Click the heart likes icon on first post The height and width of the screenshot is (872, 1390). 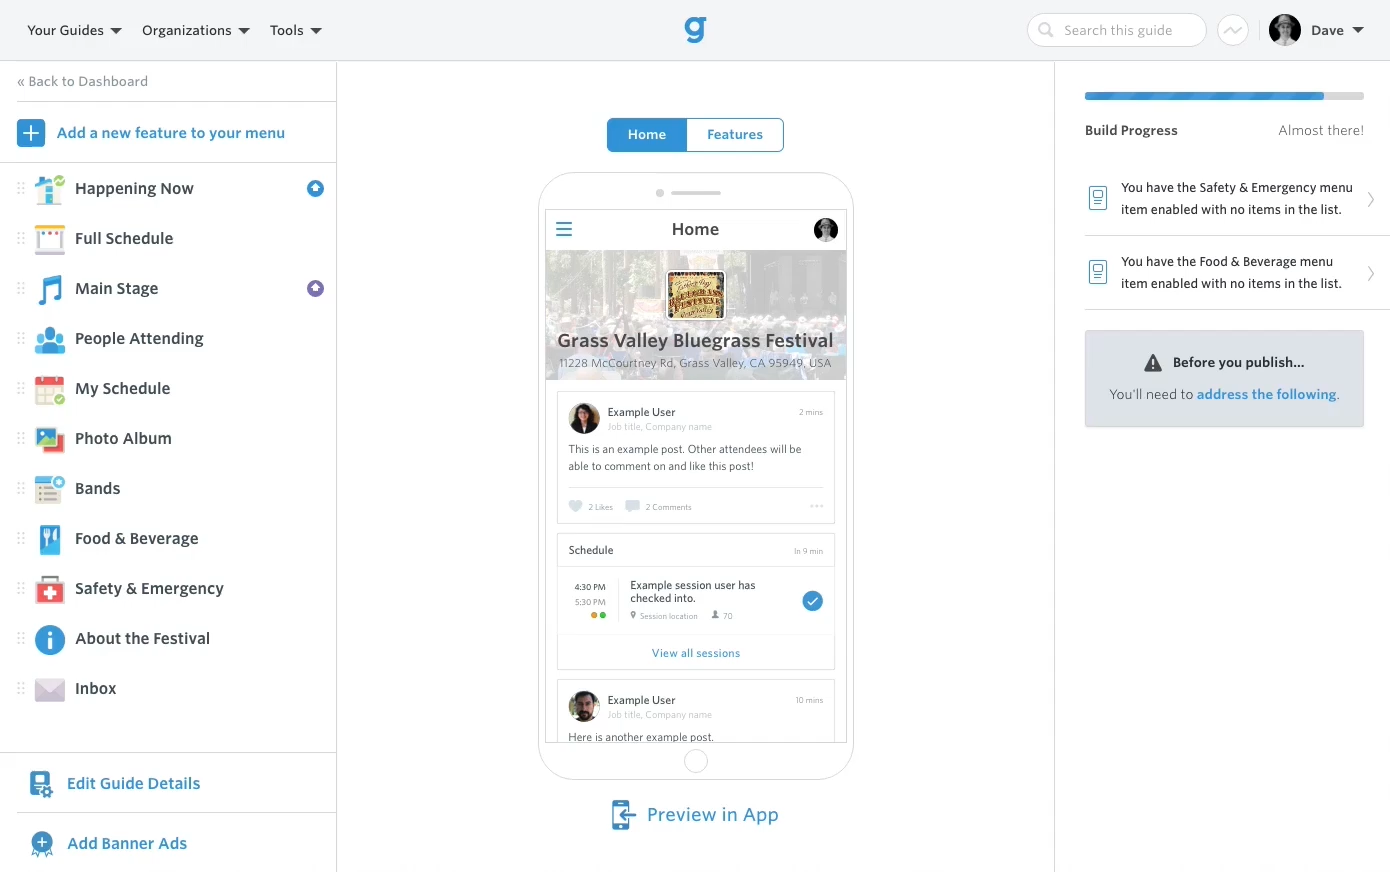pos(575,506)
